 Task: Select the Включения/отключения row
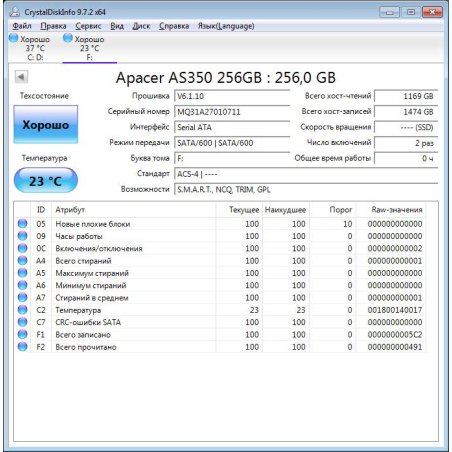point(220,248)
